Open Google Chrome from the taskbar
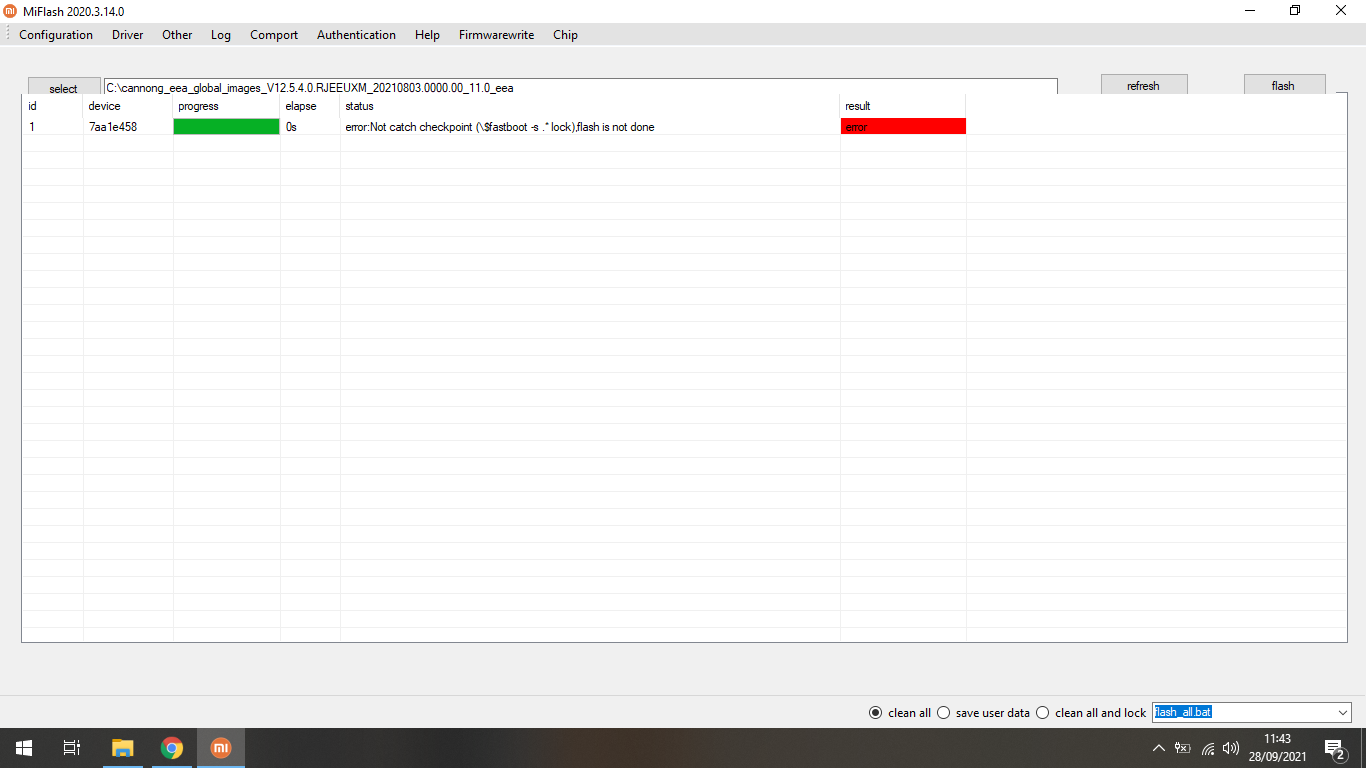Image resolution: width=1366 pixels, height=768 pixels. (x=172, y=748)
